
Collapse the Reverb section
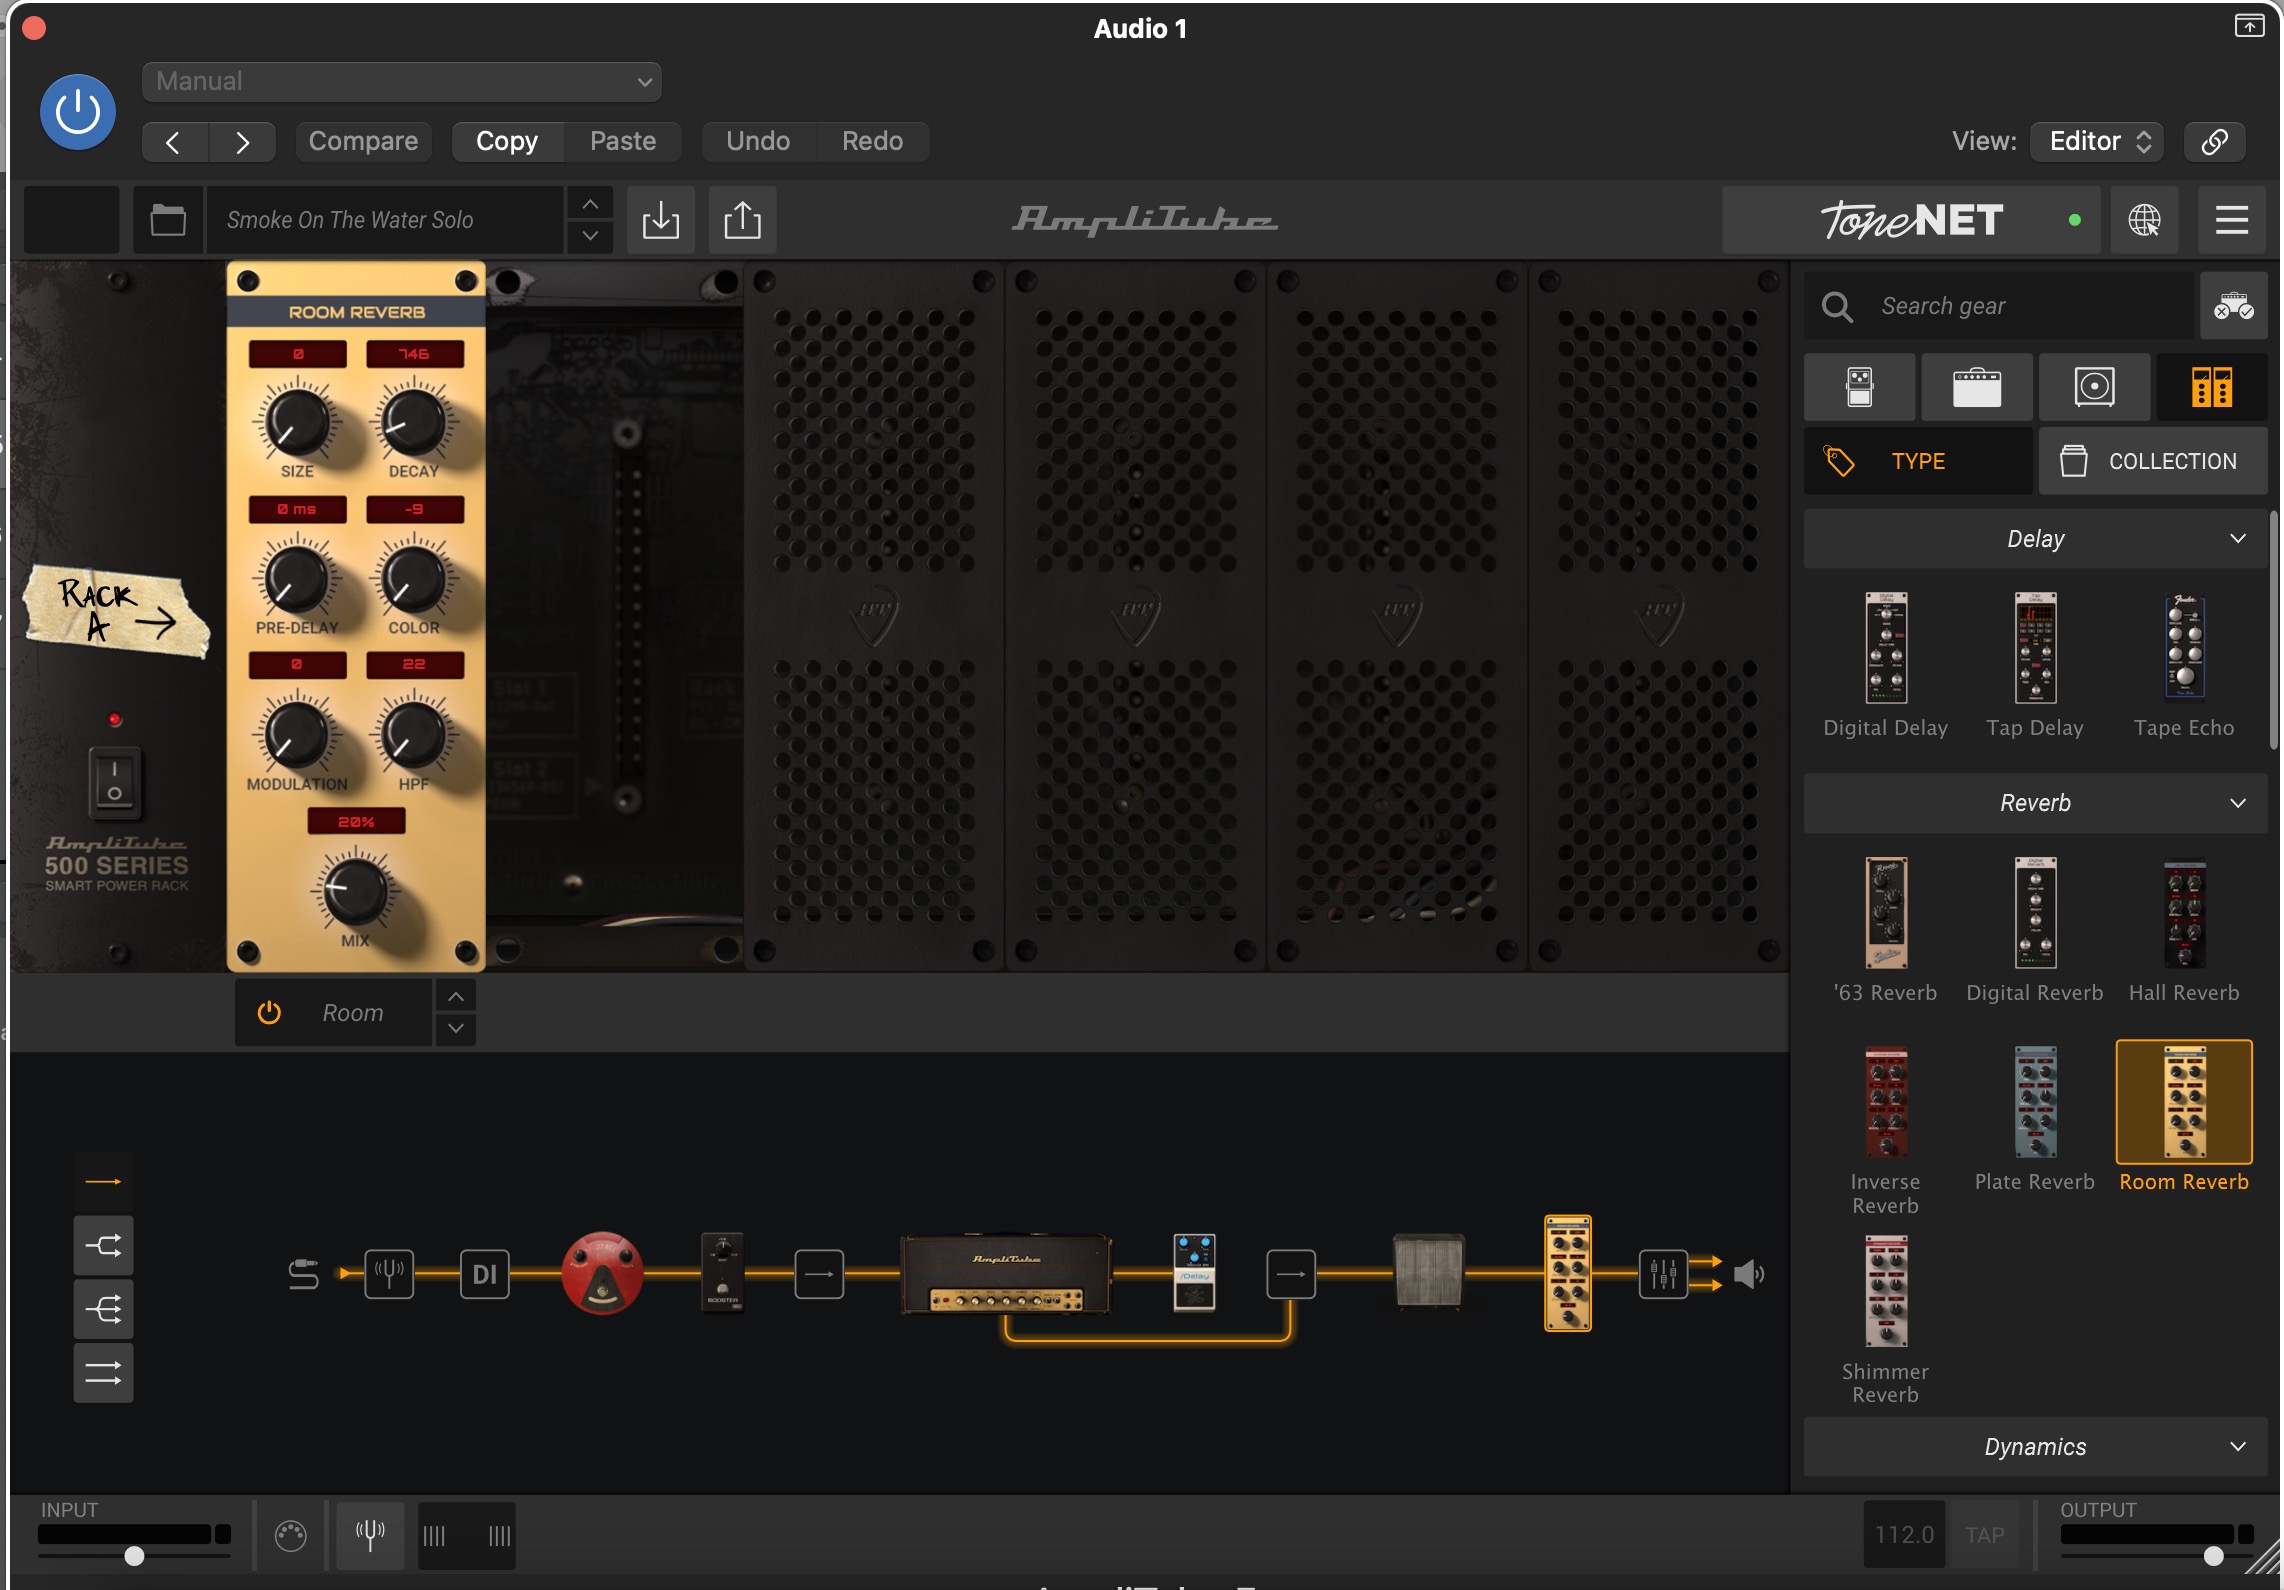tap(2035, 803)
